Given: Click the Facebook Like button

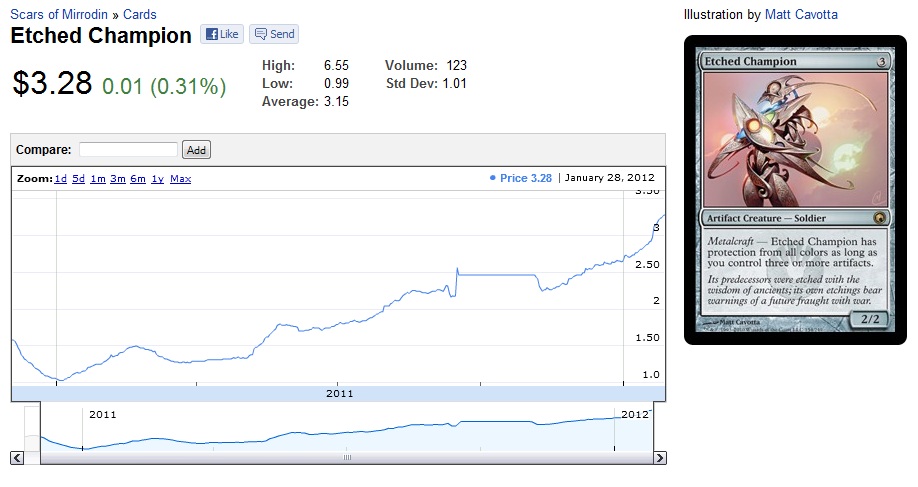Looking at the screenshot, I should (221, 34).
